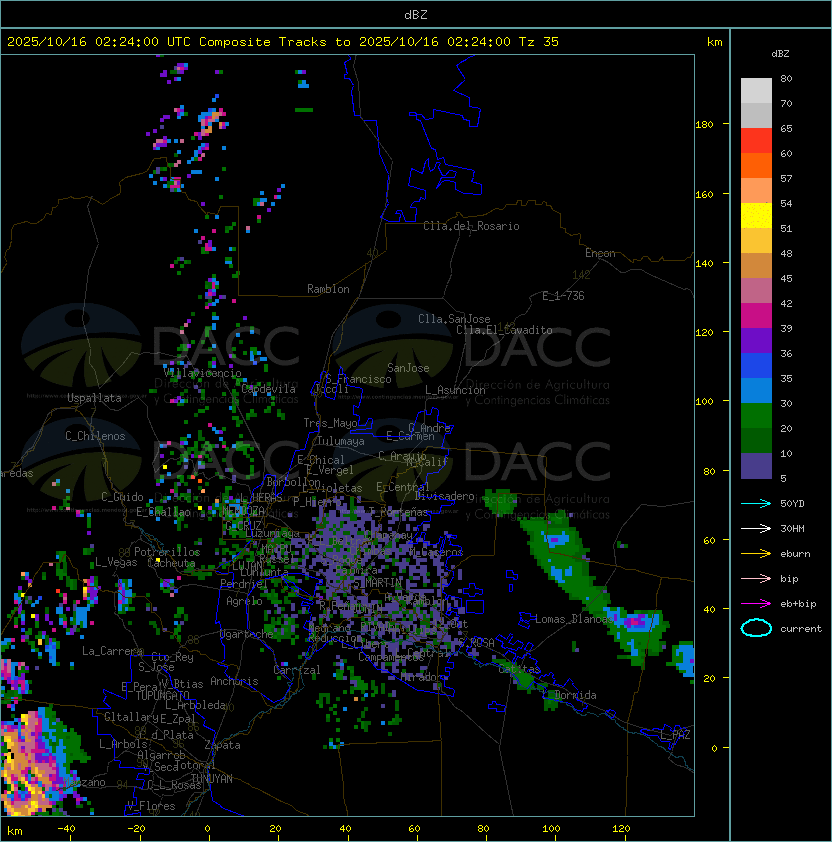
Task: Click the C_Guido map label
Action: coord(122,497)
